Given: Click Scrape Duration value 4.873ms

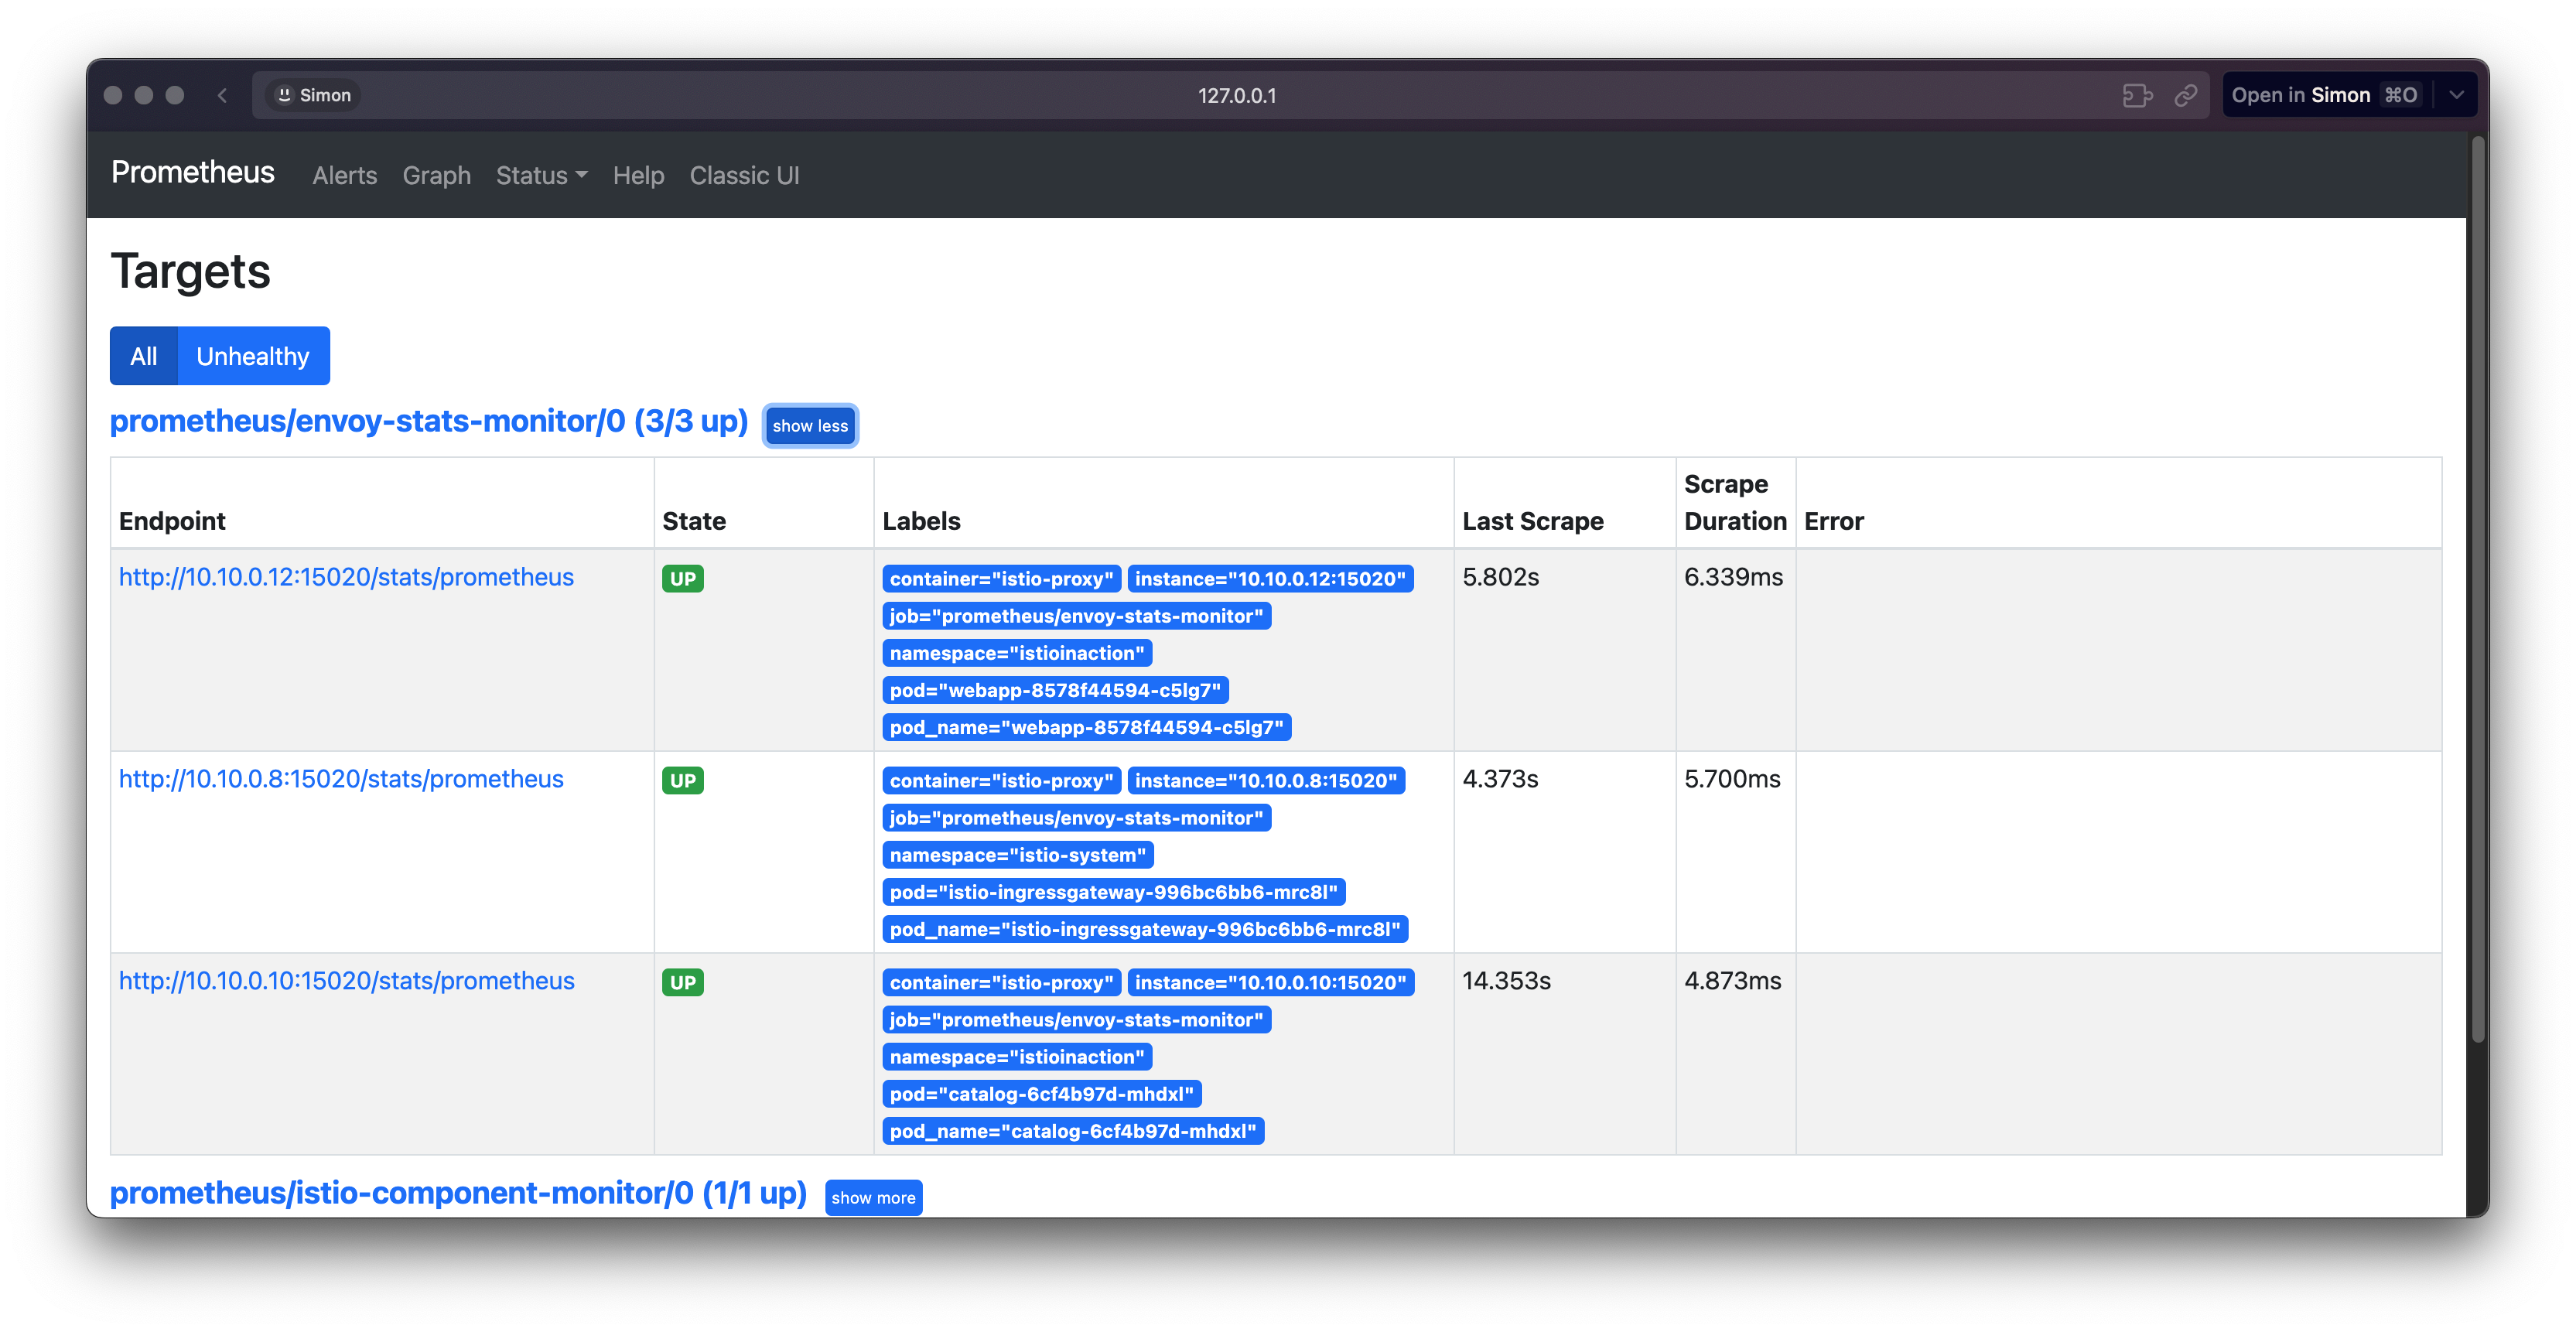Looking at the screenshot, I should 1732,981.
